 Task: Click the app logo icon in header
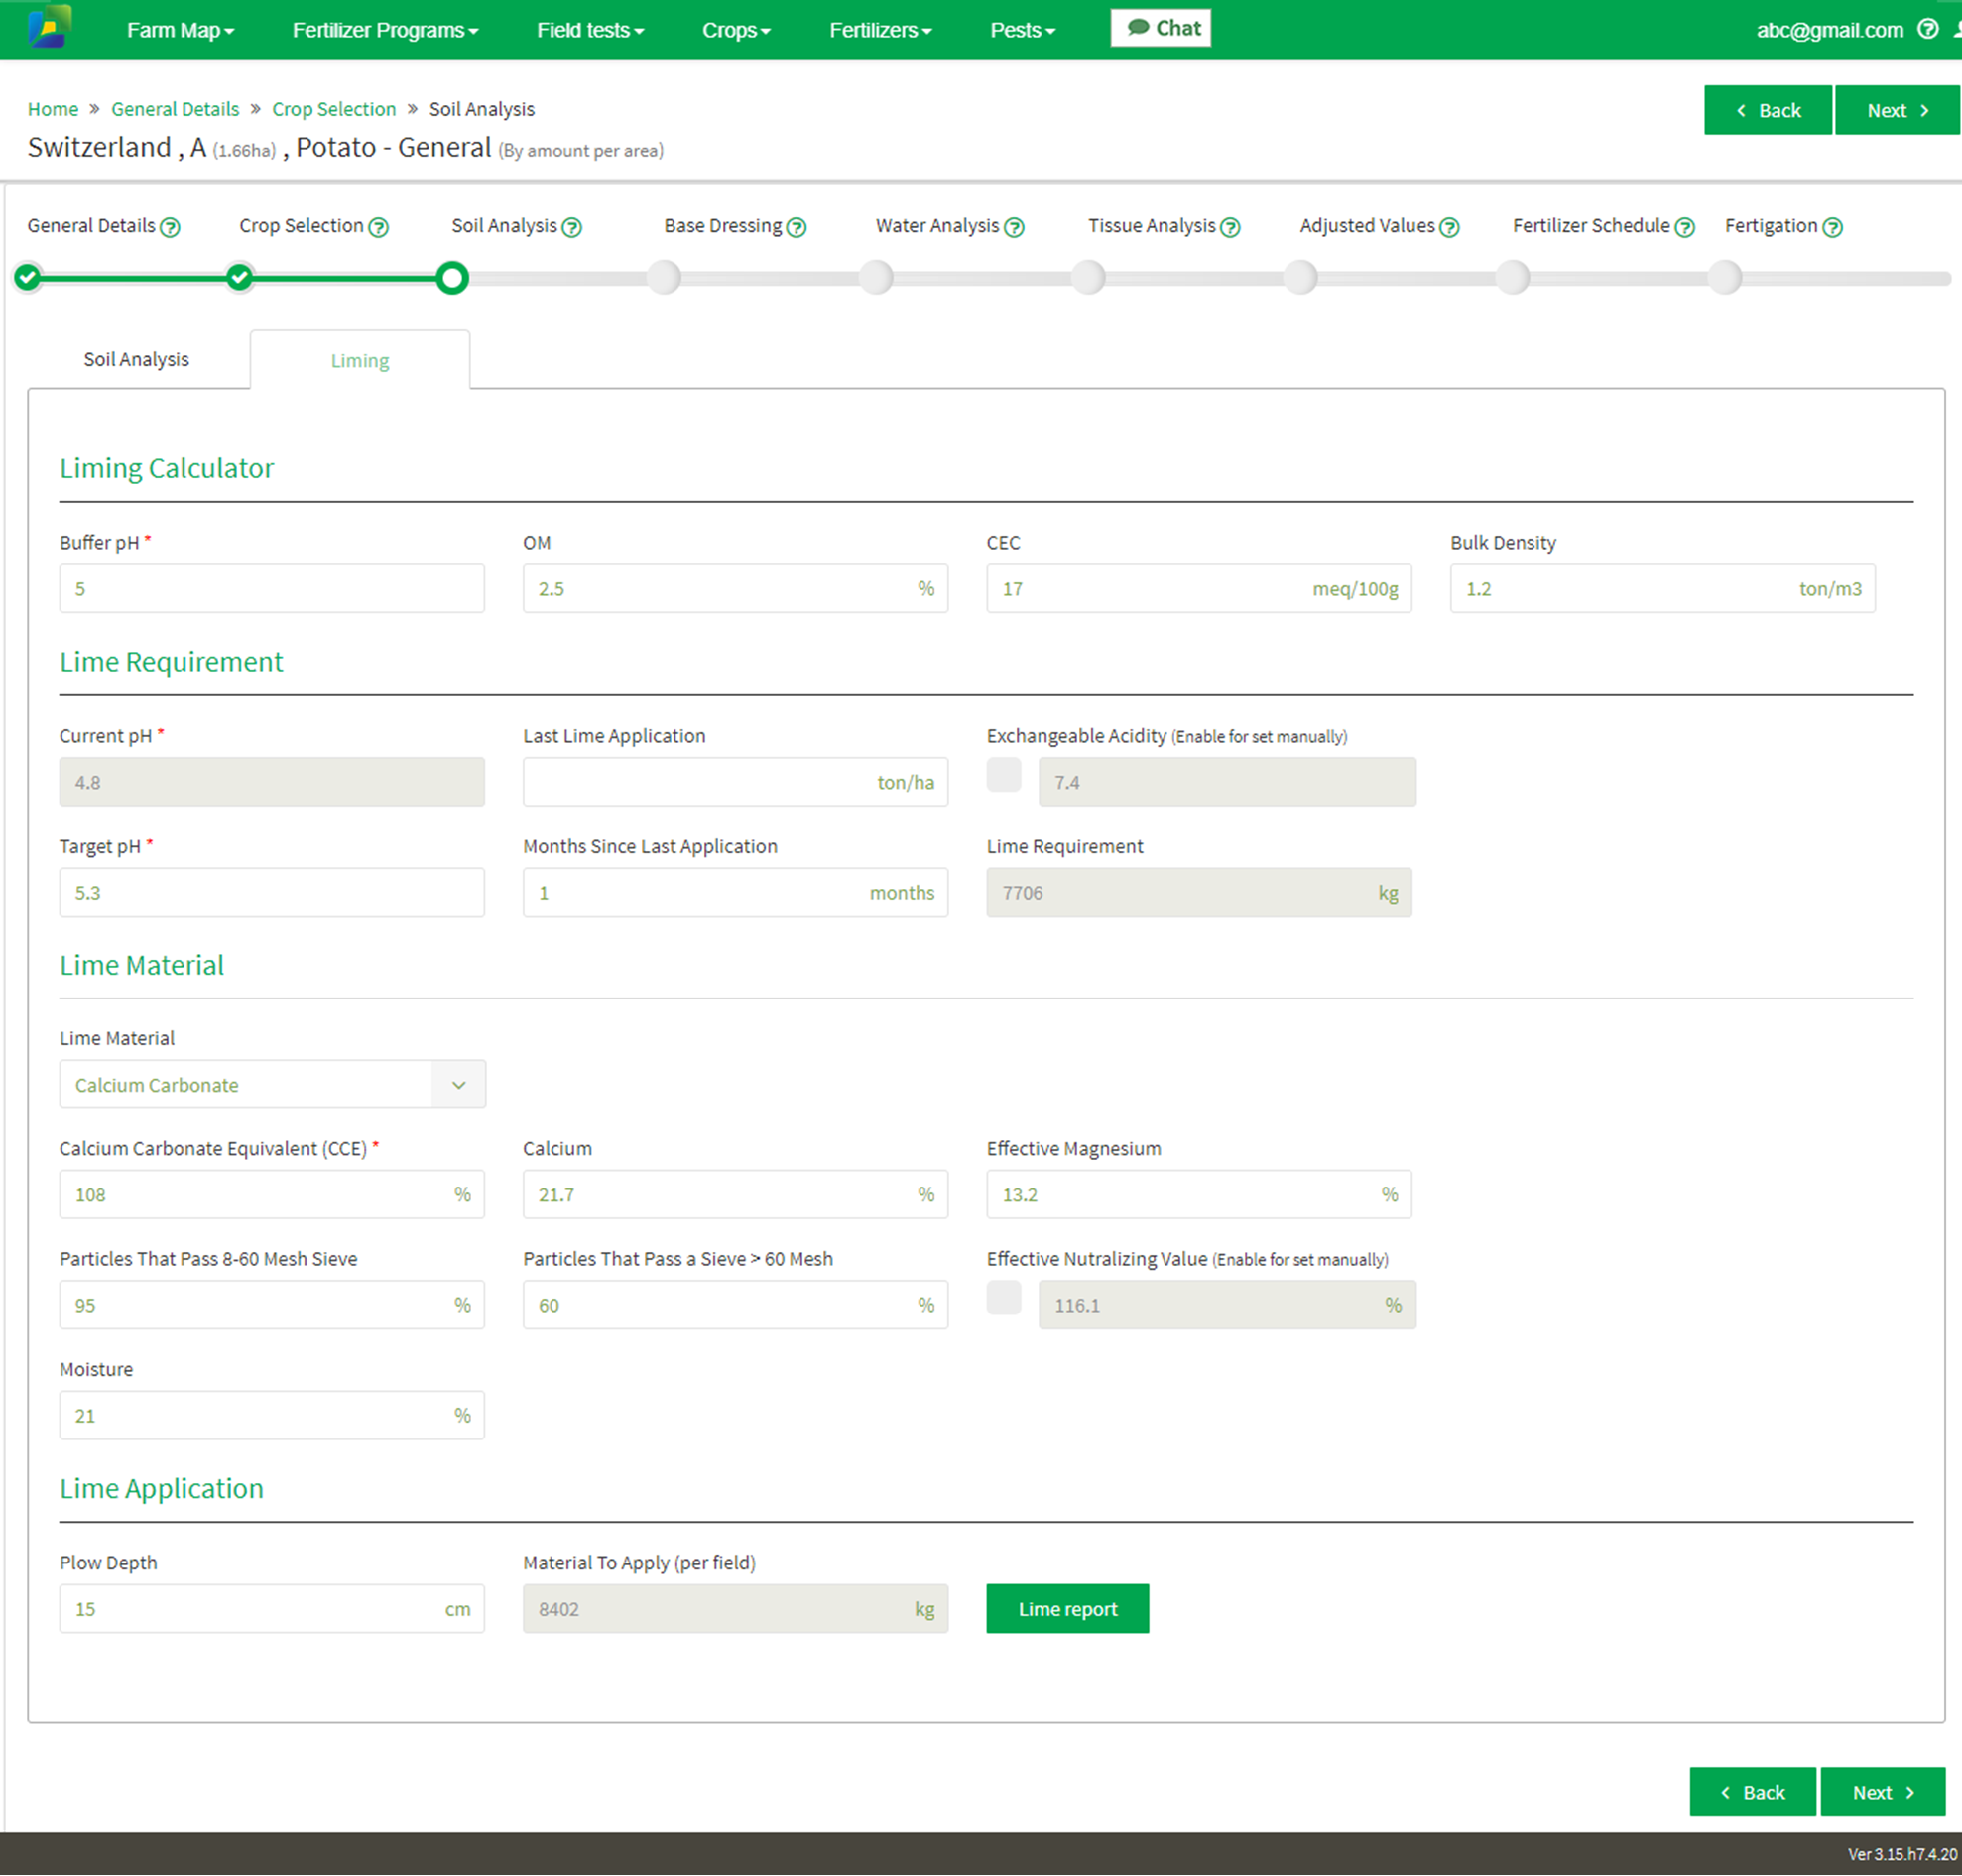[49, 27]
